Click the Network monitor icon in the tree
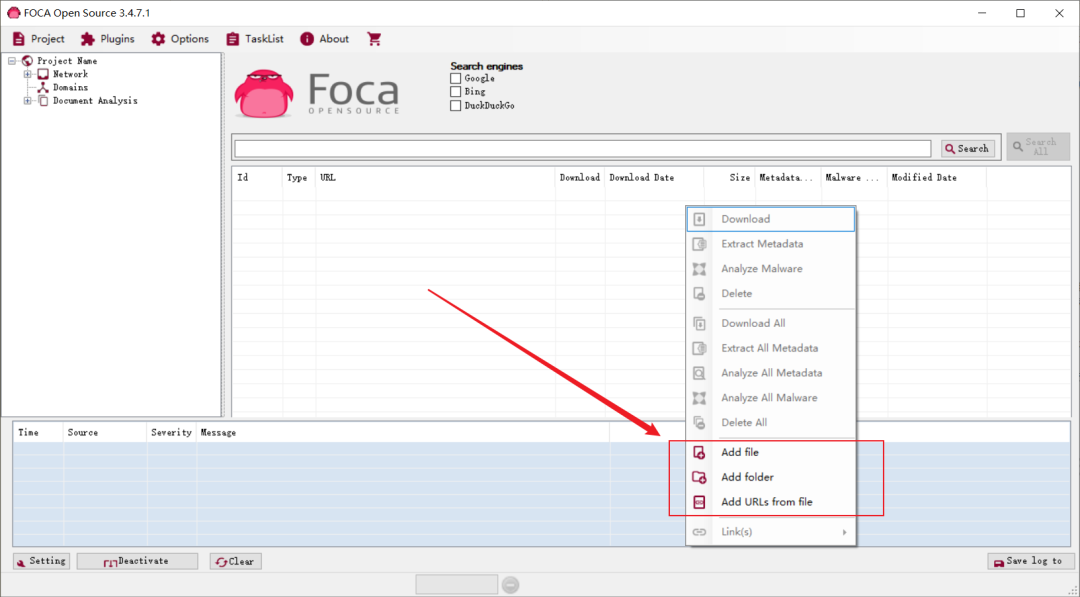The image size is (1080, 597). point(43,74)
